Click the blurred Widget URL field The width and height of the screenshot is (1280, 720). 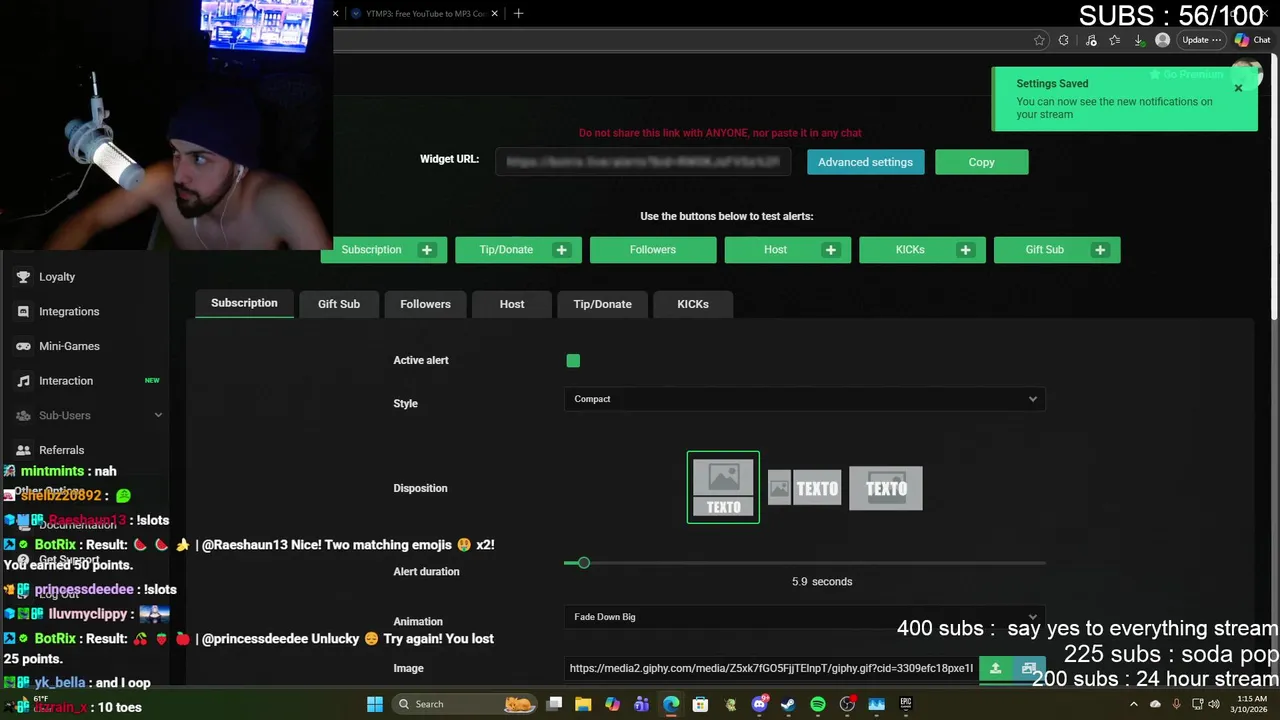click(x=643, y=162)
